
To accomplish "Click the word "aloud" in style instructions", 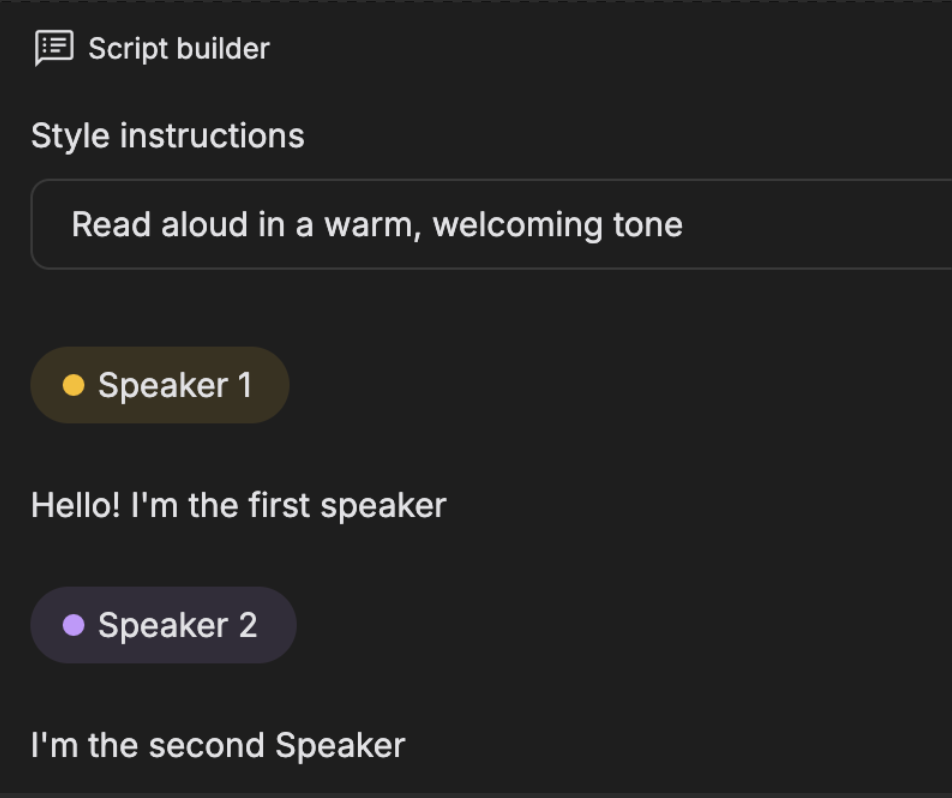I will pos(205,224).
